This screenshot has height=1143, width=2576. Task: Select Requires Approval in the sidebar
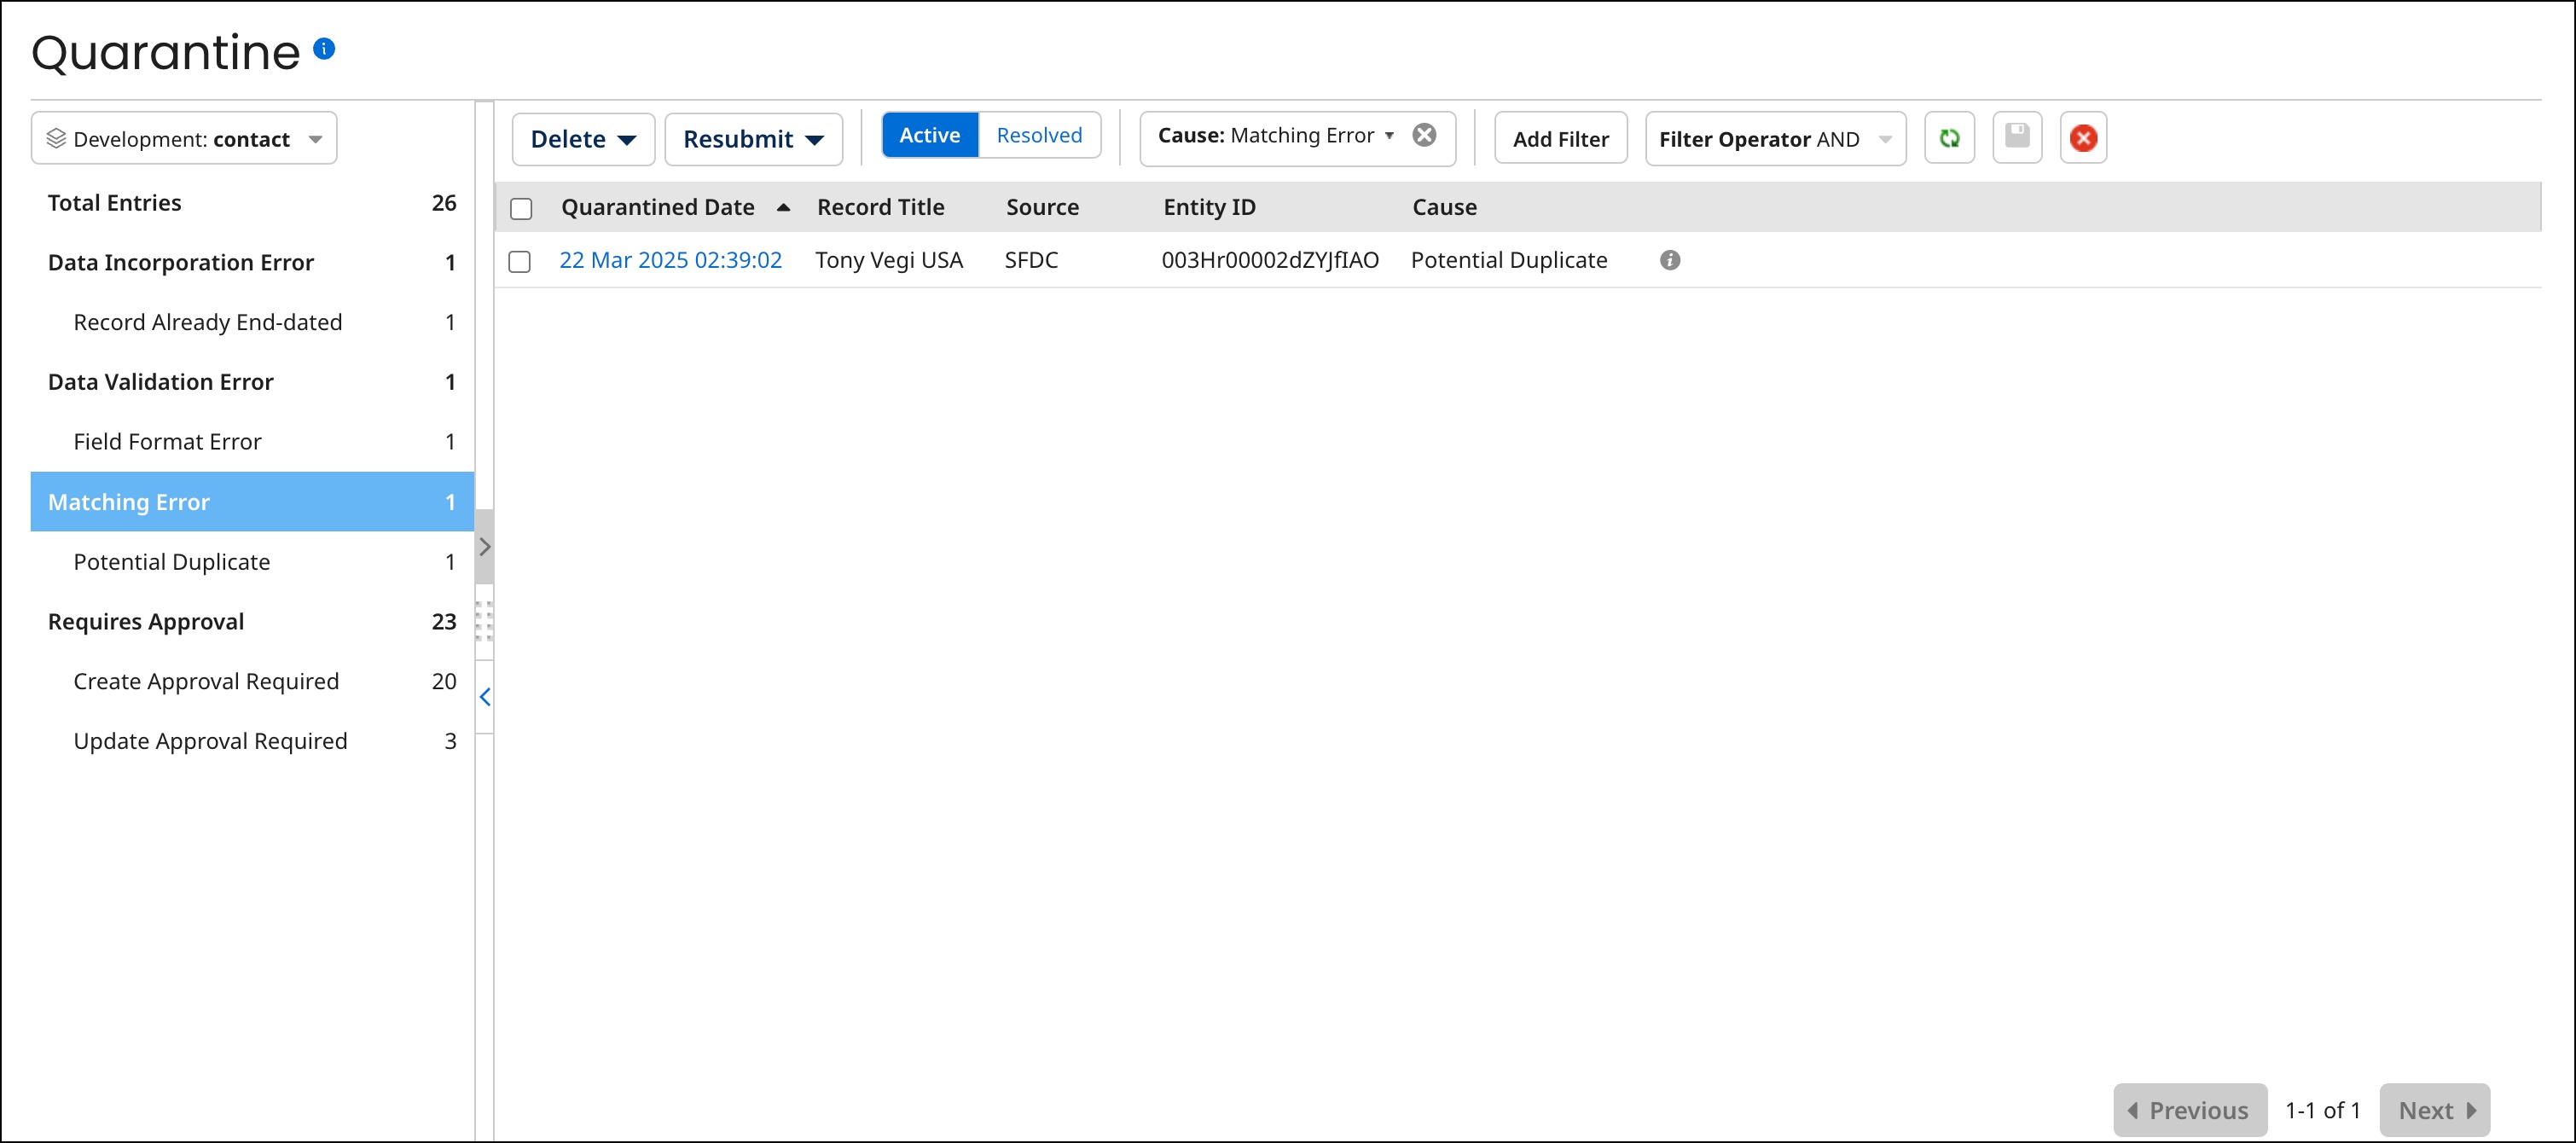click(146, 621)
